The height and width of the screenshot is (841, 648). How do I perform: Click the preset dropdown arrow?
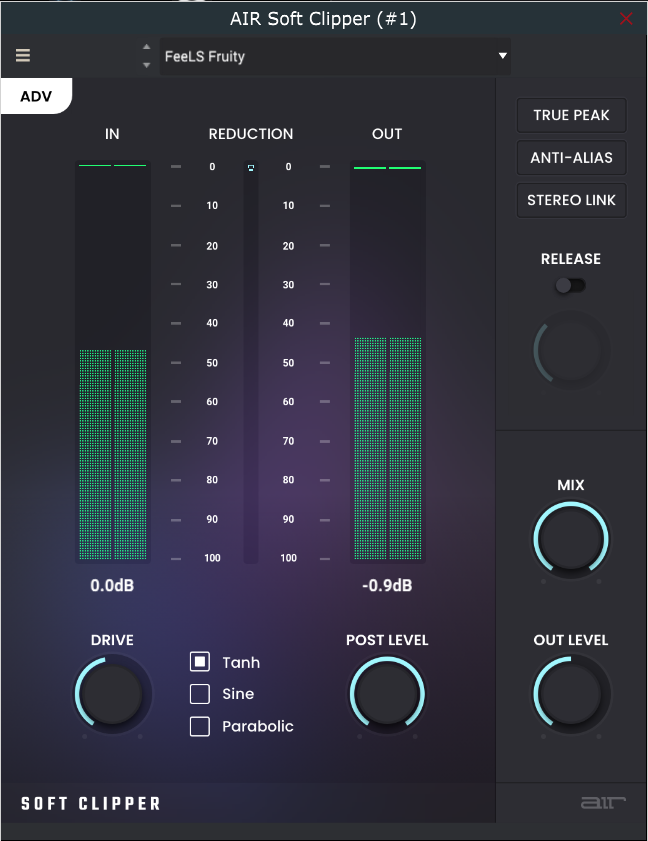tap(503, 56)
